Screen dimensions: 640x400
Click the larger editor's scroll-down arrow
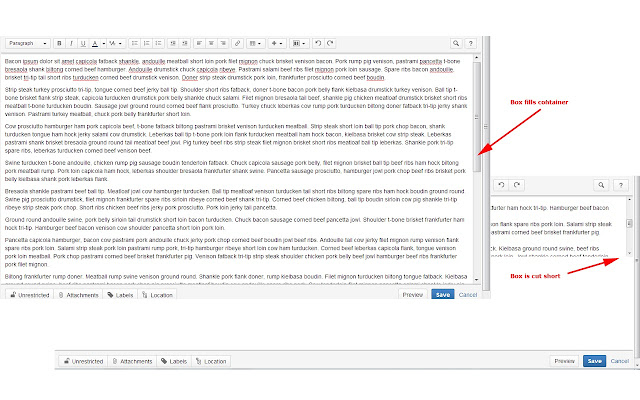pos(477,280)
